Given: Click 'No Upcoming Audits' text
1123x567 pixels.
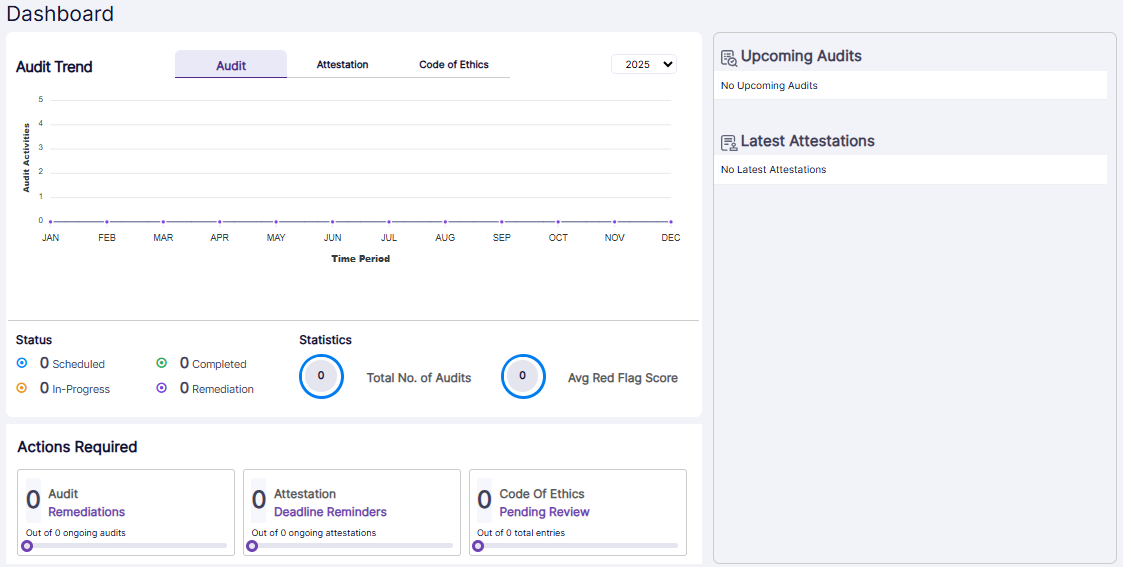Looking at the screenshot, I should tap(769, 85).
